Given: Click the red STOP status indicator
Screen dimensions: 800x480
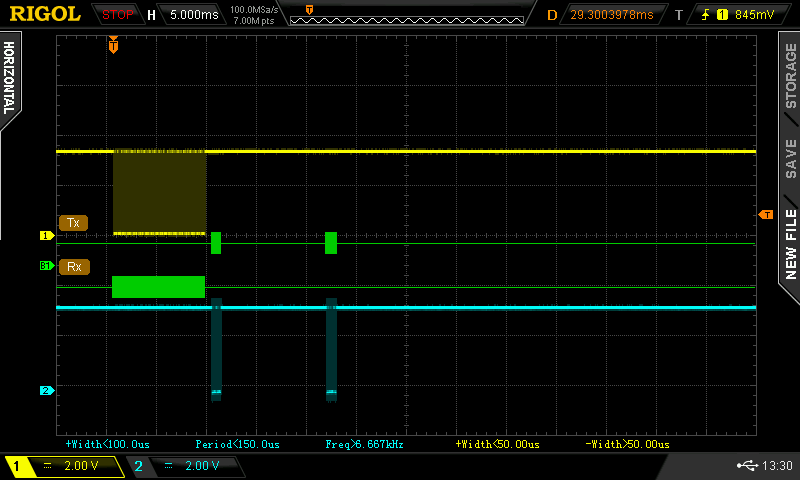Looking at the screenshot, I should click(117, 15).
